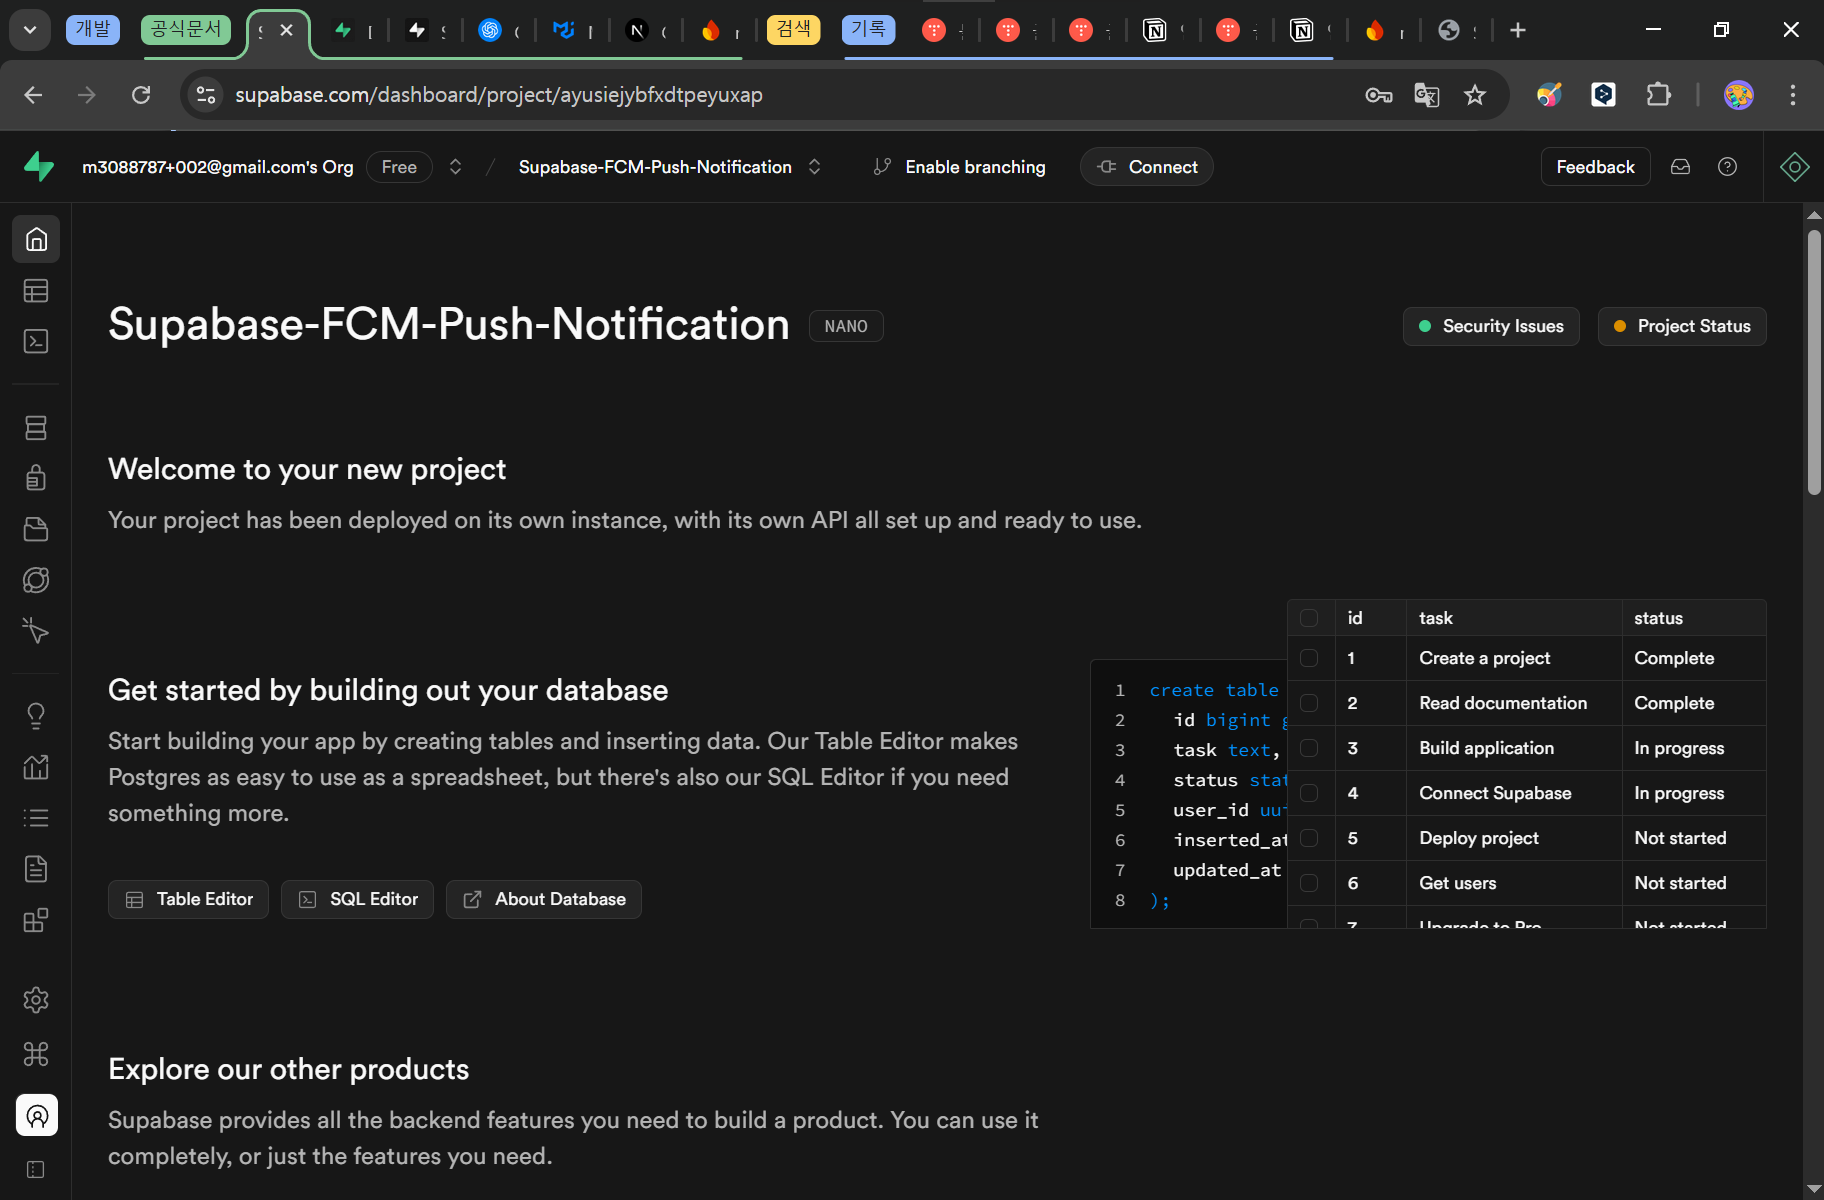Open the saved passwords key icon
Viewport: 1824px width, 1200px height.
pyautogui.click(x=1379, y=95)
